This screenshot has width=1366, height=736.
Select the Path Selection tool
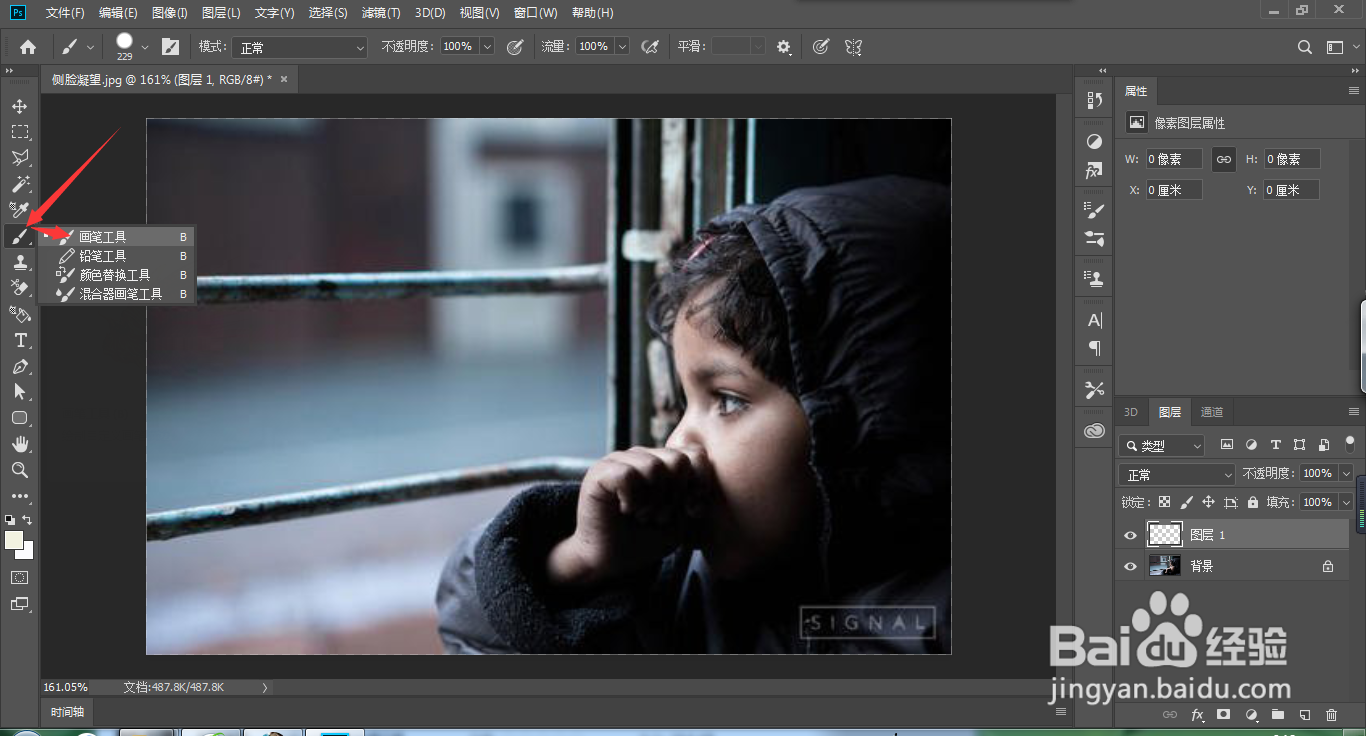click(x=19, y=392)
